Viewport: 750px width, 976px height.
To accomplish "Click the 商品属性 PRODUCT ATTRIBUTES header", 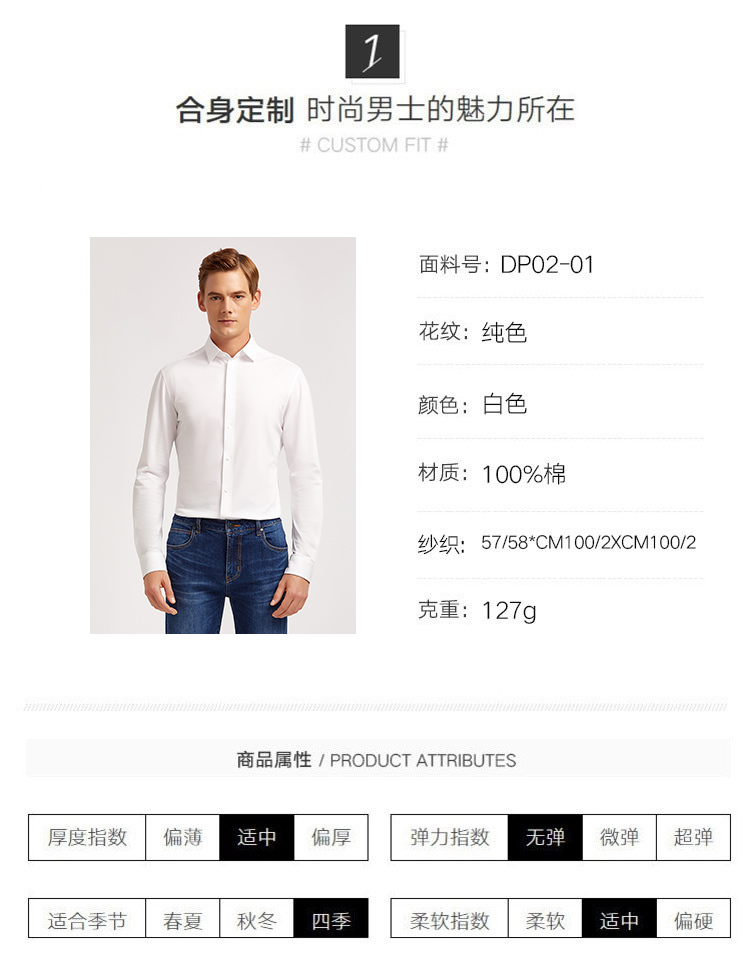I will tap(378, 759).
